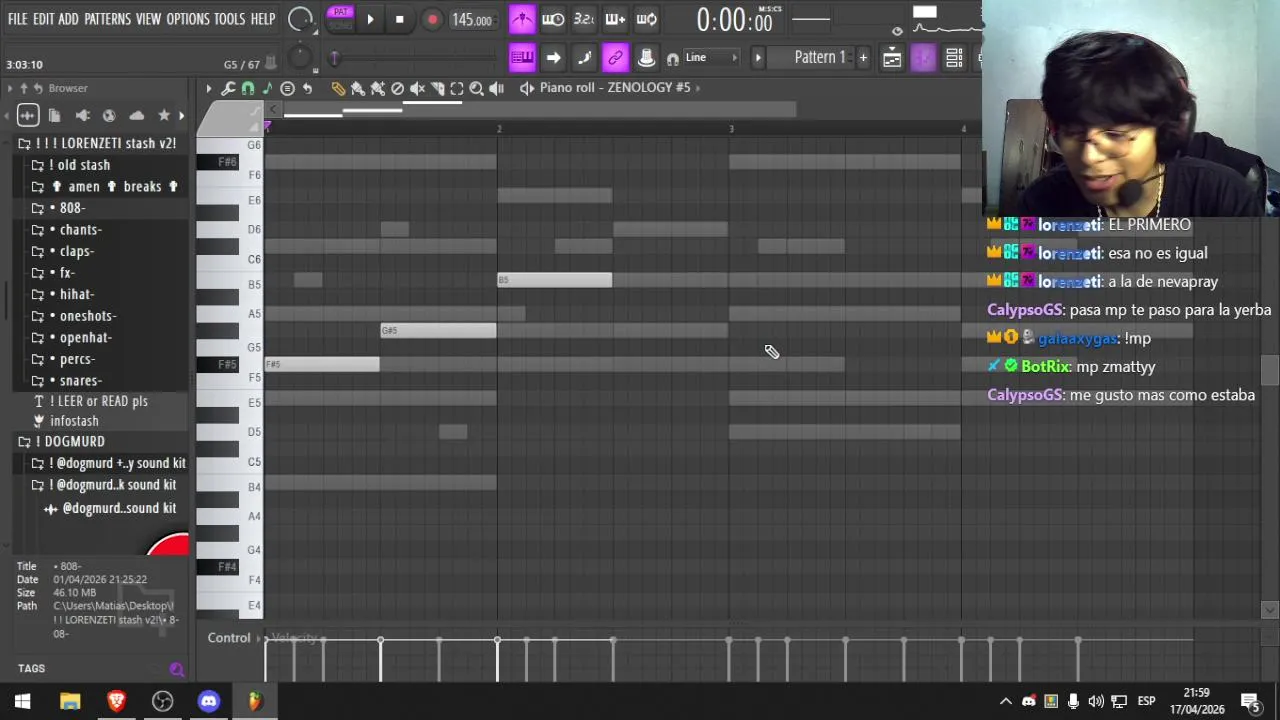Screen dimensions: 1280x720
Task: Choose the Select marquee tool
Action: click(x=457, y=88)
